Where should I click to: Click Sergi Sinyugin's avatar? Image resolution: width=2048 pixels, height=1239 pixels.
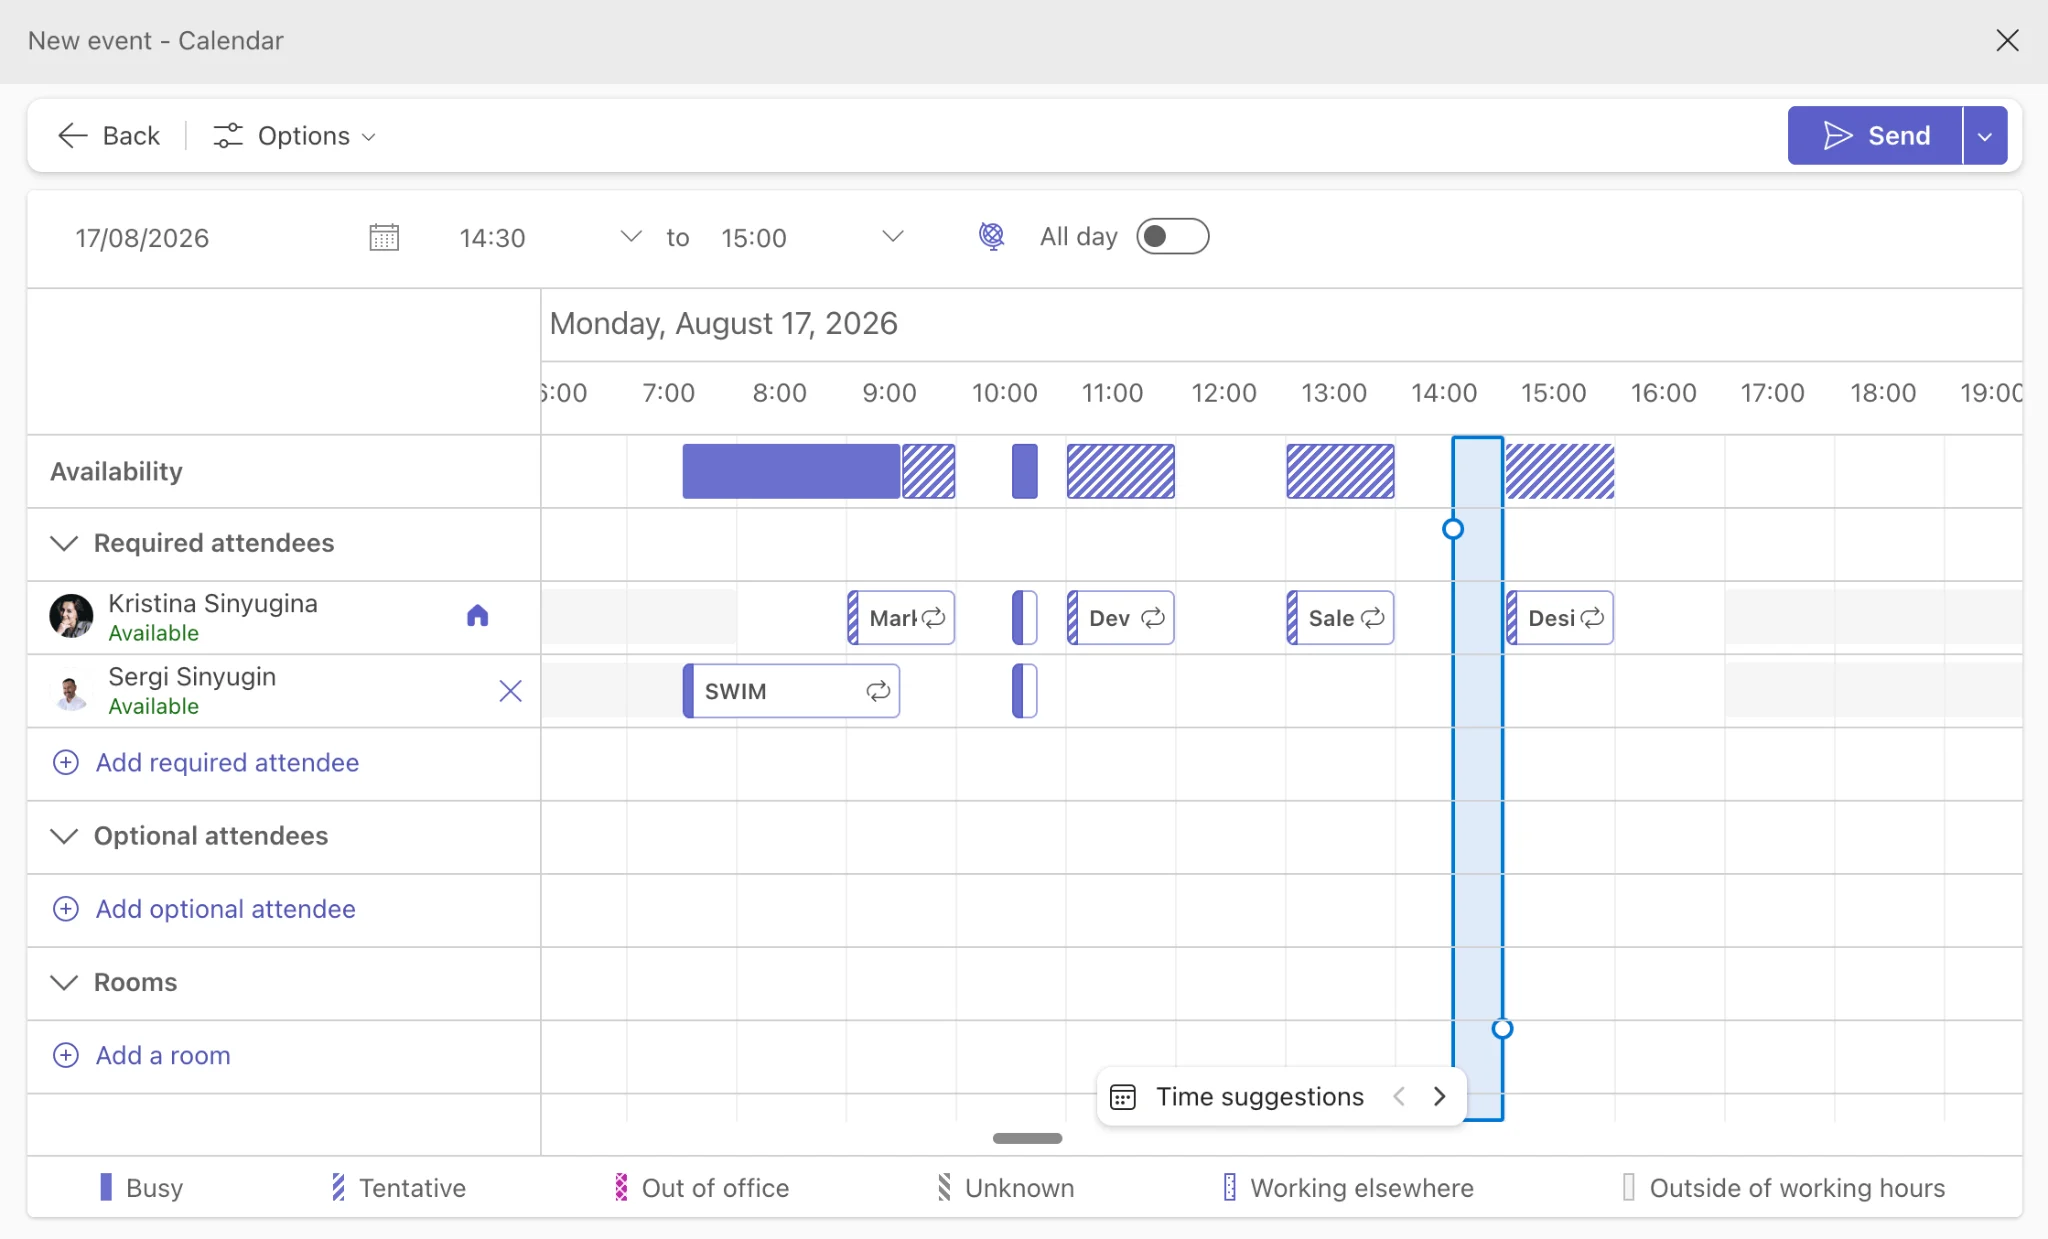pos(71,691)
